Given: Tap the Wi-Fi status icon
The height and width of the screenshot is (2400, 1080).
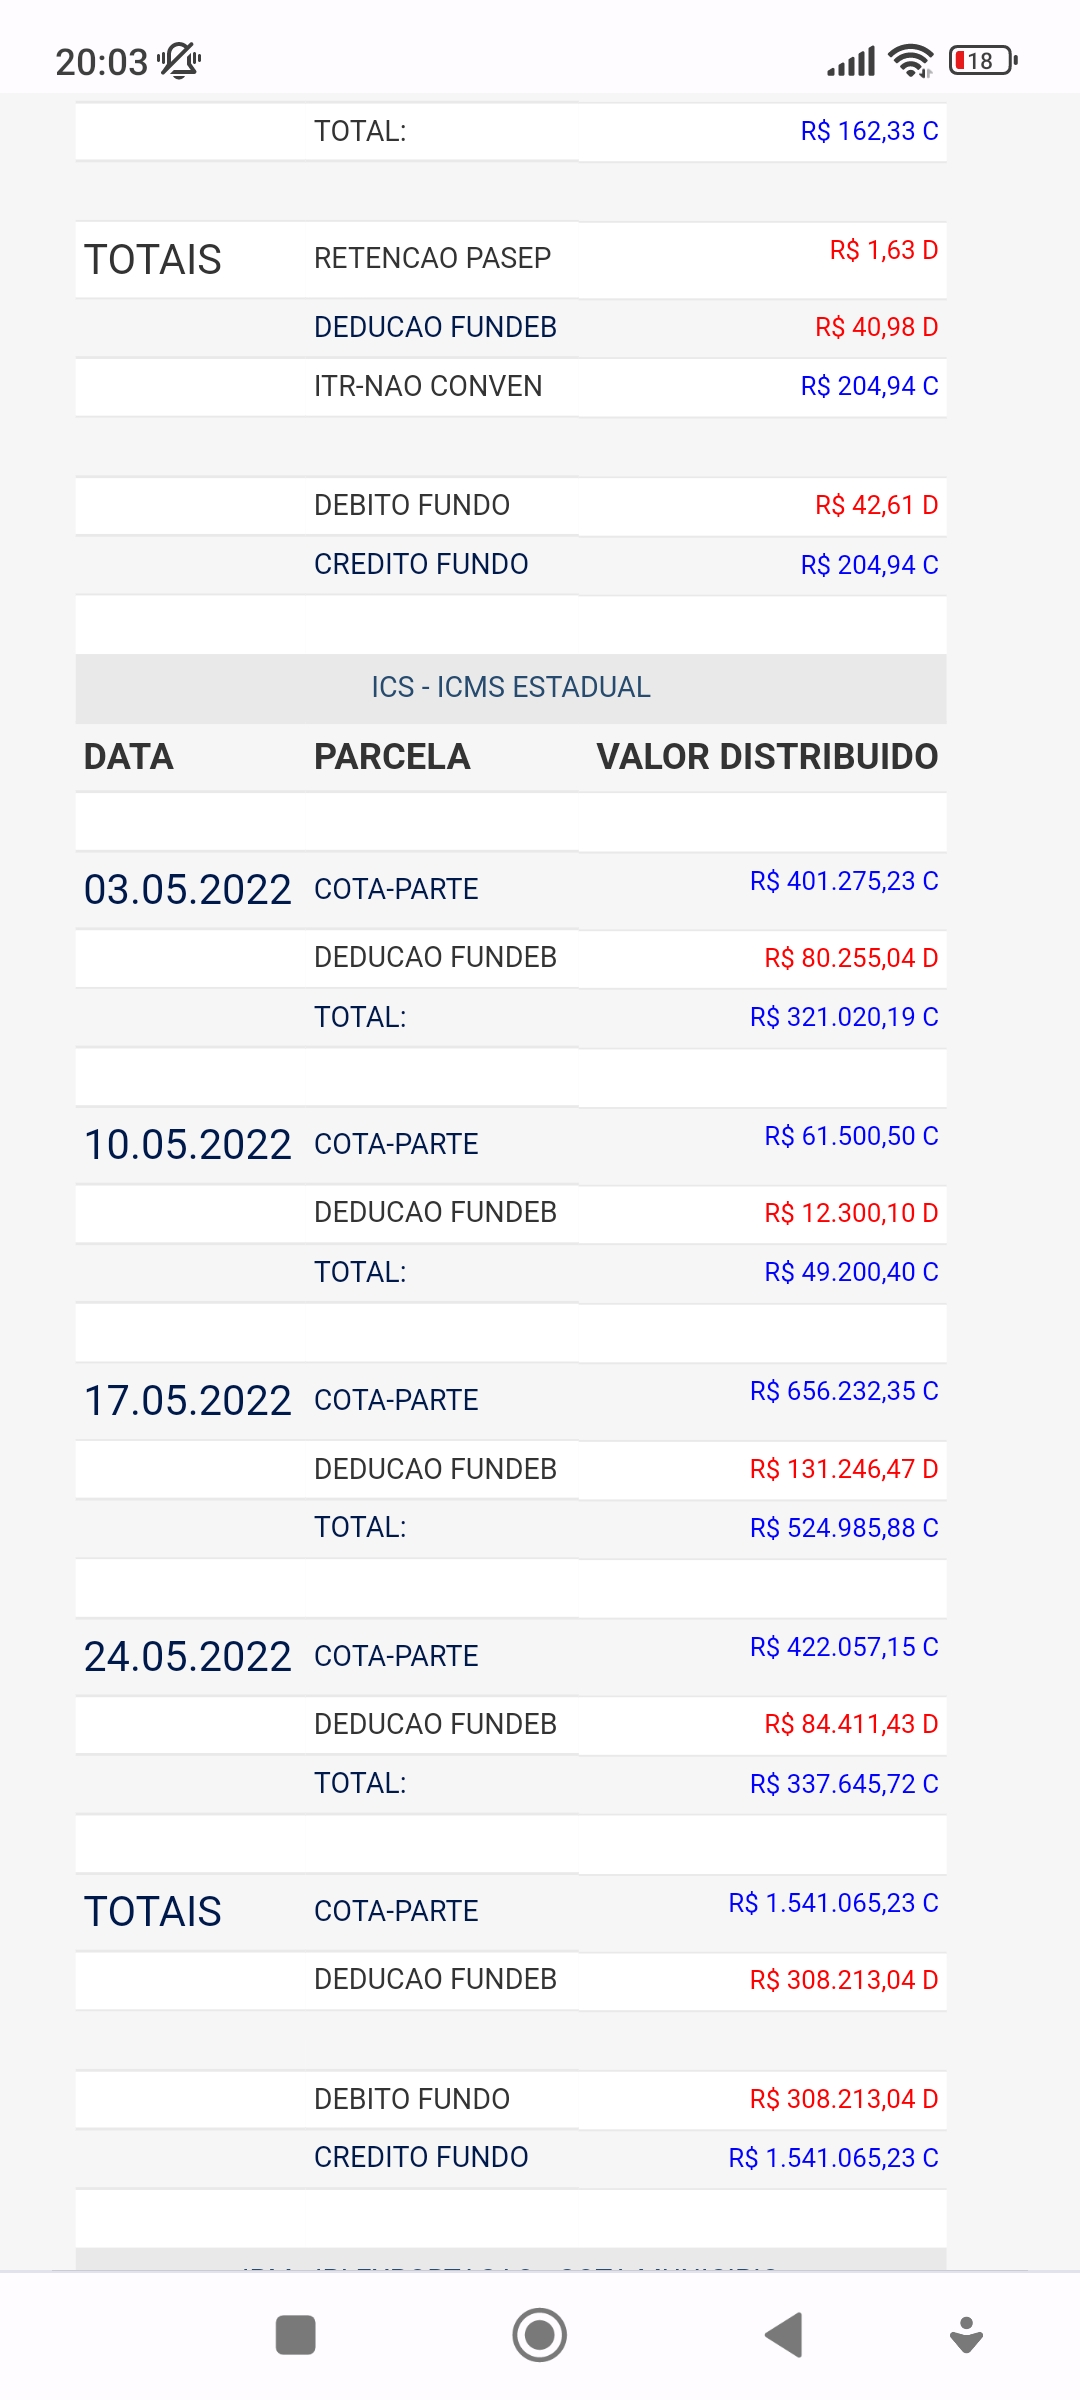Looking at the screenshot, I should tap(911, 61).
